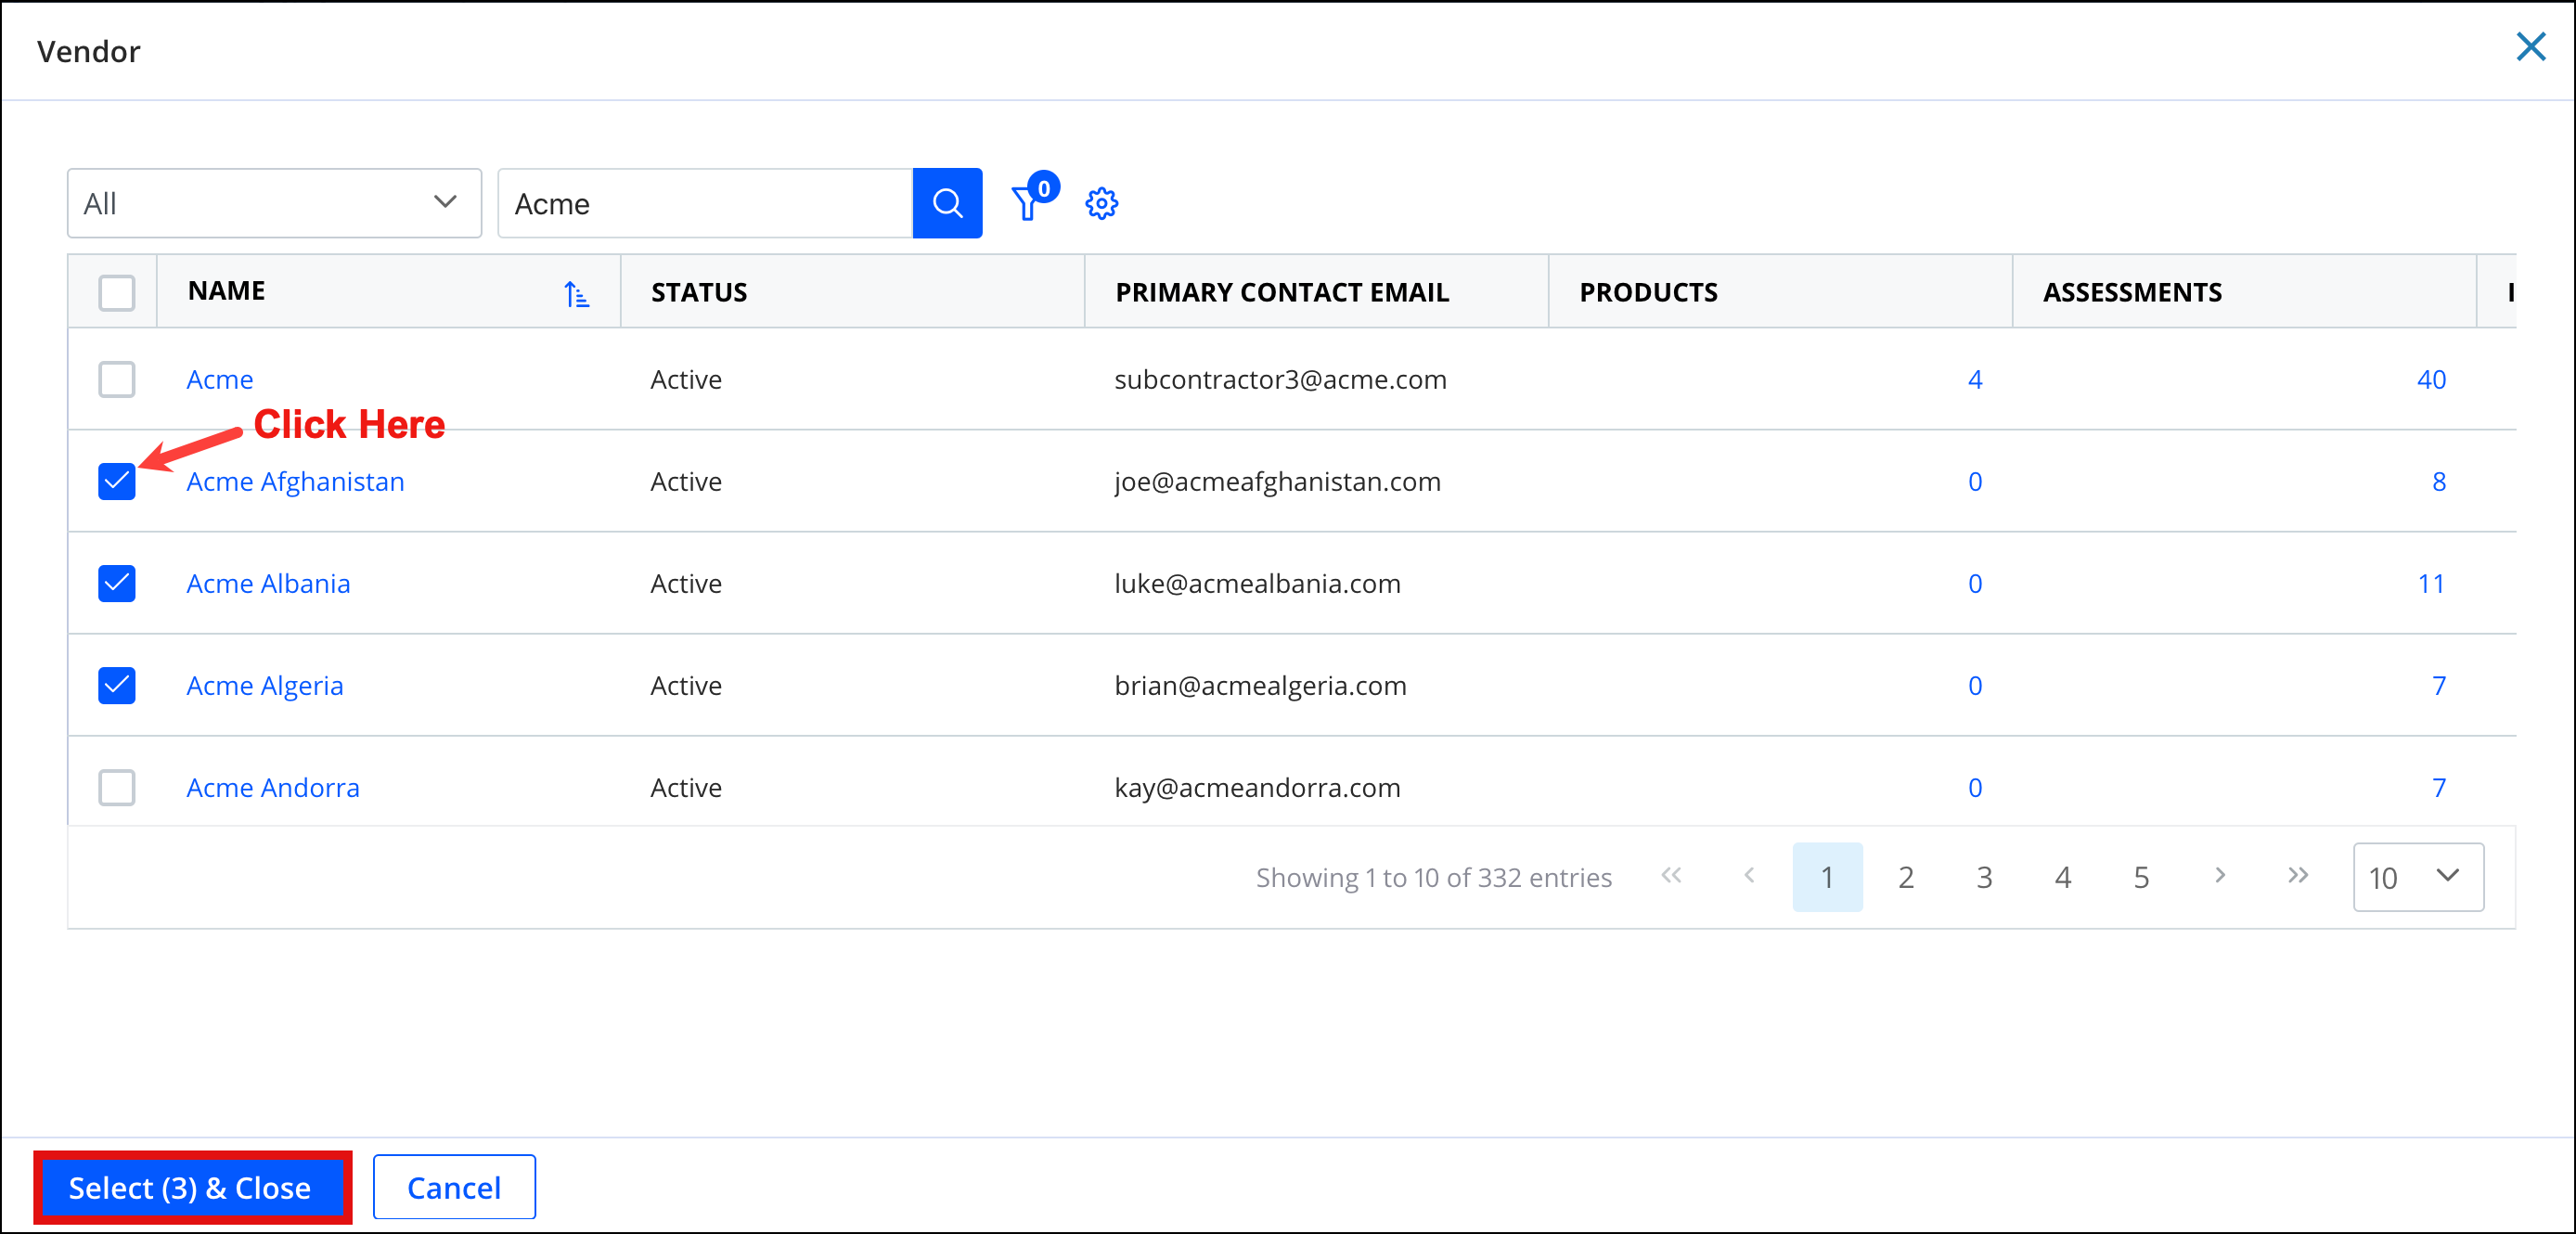Sort by NAME ascending icon
This screenshot has width=2576, height=1234.
[x=576, y=293]
